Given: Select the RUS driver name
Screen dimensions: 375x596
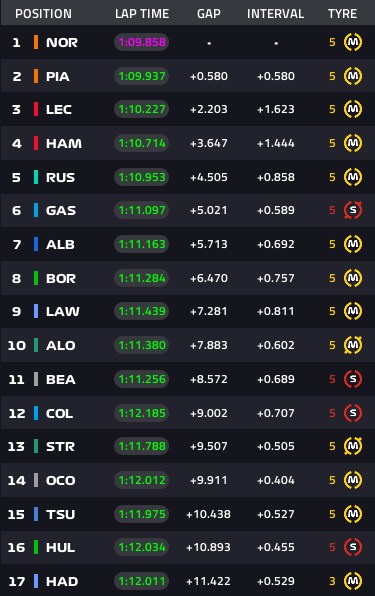Looking at the screenshot, I should [x=60, y=178].
